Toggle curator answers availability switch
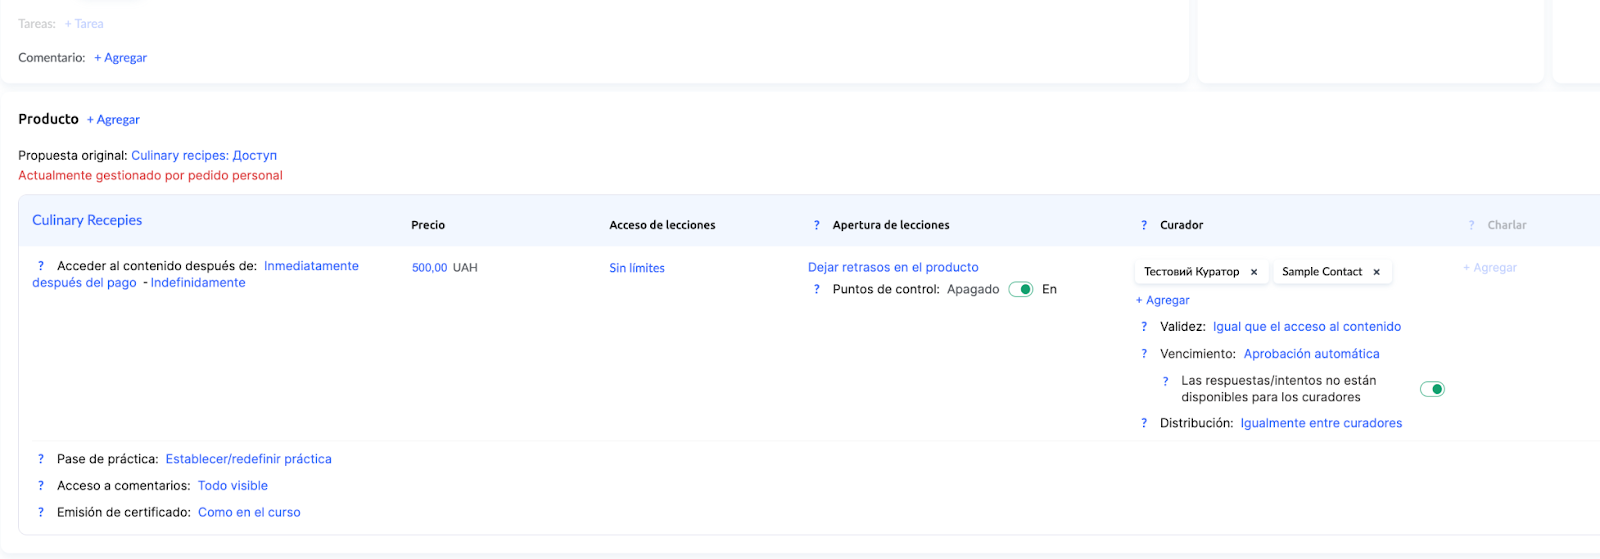 point(1432,389)
